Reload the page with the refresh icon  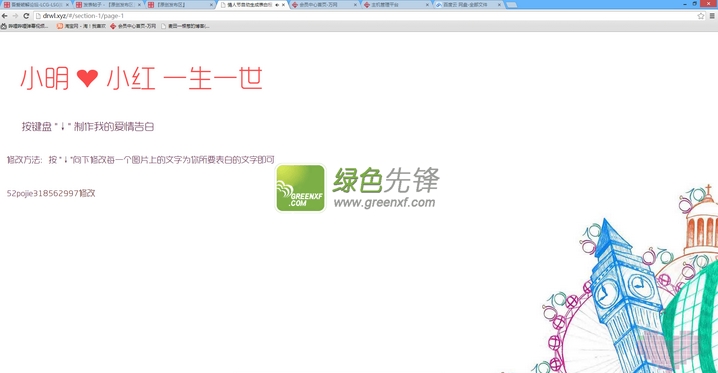(x=26, y=16)
